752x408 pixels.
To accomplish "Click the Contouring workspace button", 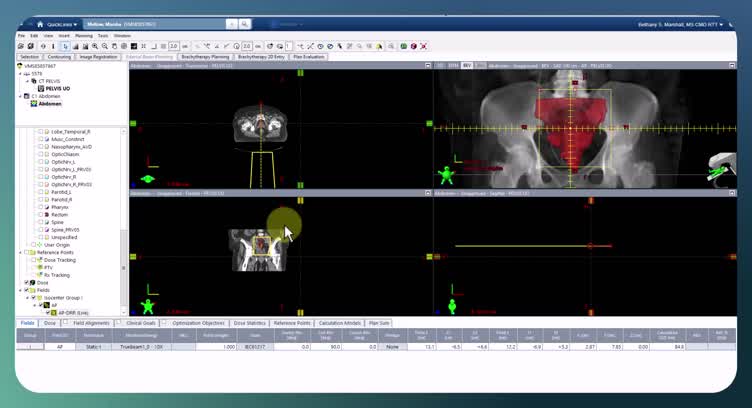I will 59,57.
